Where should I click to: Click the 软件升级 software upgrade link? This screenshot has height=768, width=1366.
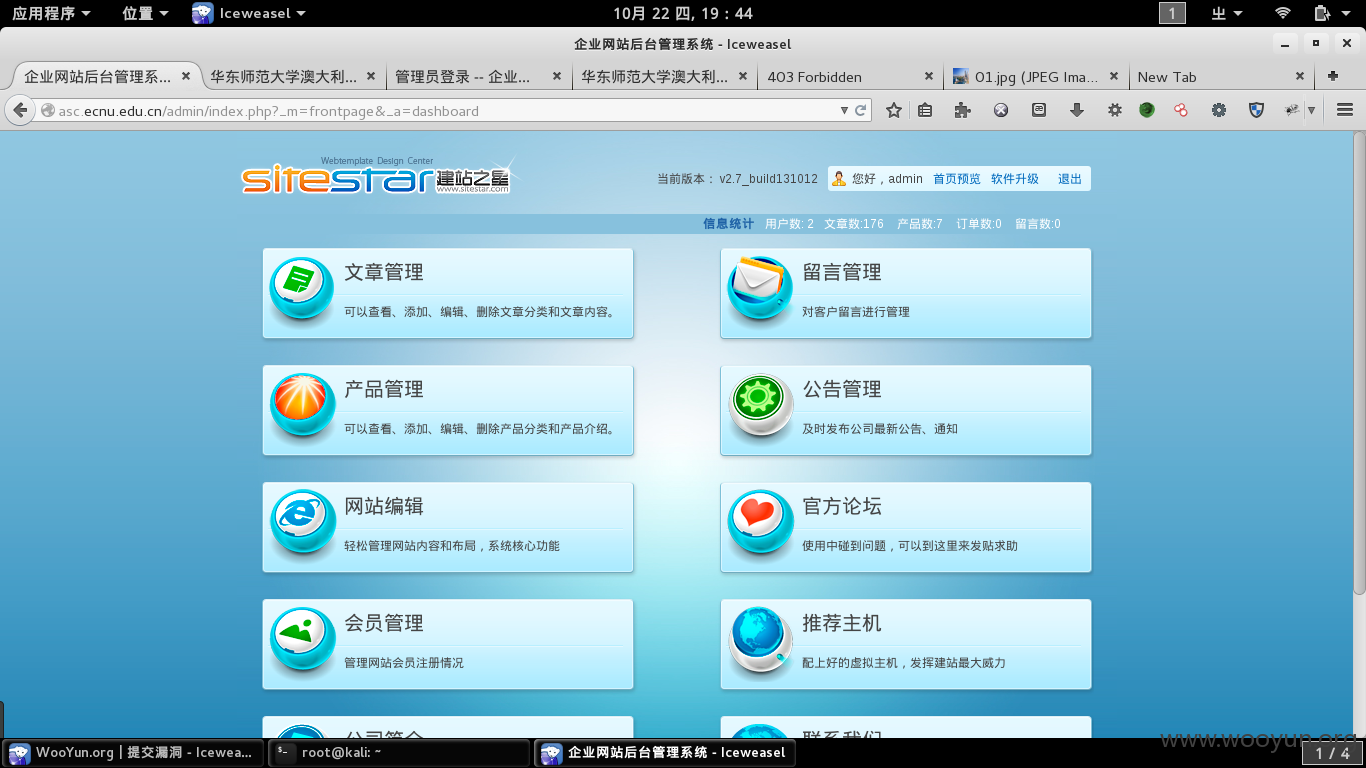1015,179
